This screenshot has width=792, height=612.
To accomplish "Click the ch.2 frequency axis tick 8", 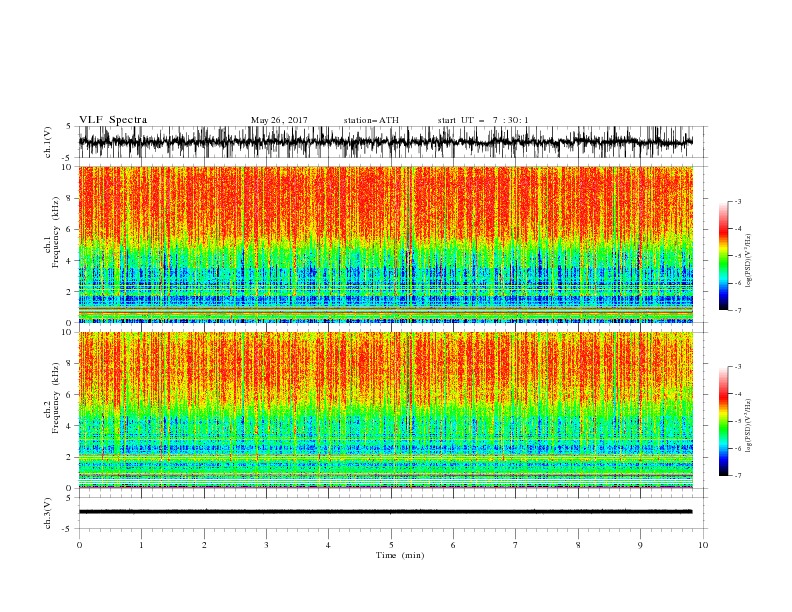I will [70, 364].
